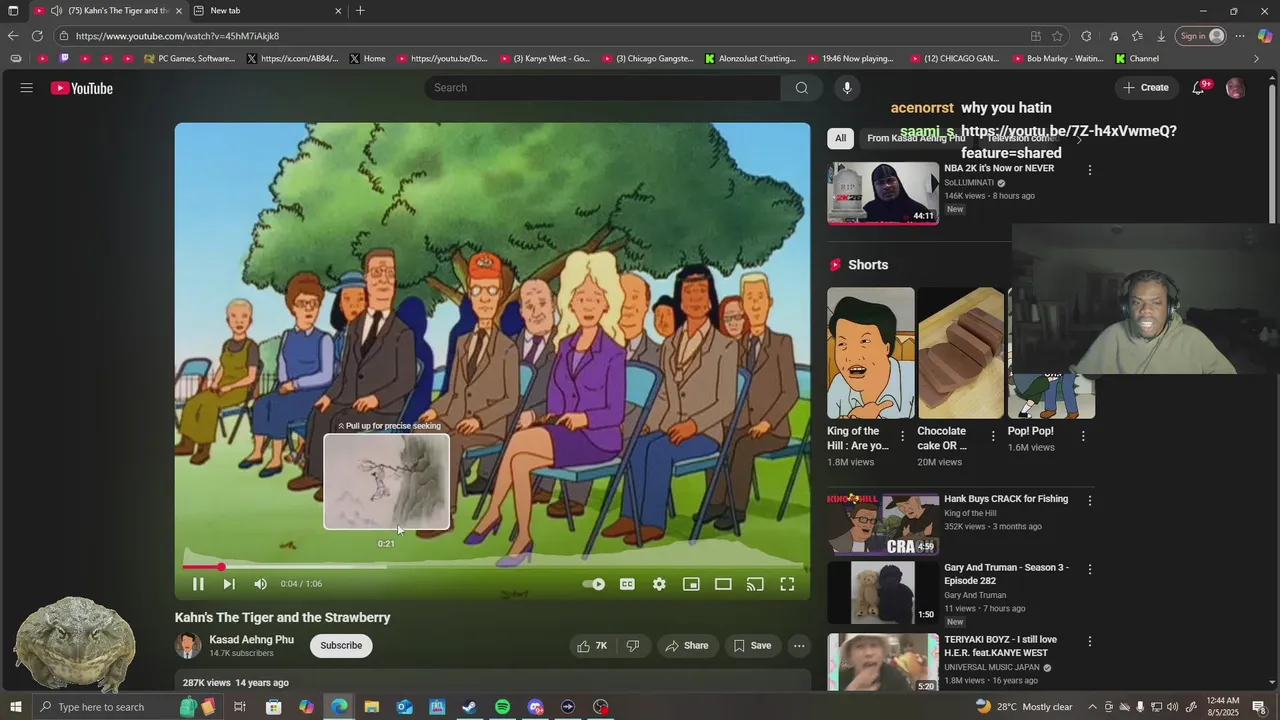1280x720 pixels.
Task: Open NBA 2K It's Now or NEVER thumbnail
Action: [x=883, y=193]
